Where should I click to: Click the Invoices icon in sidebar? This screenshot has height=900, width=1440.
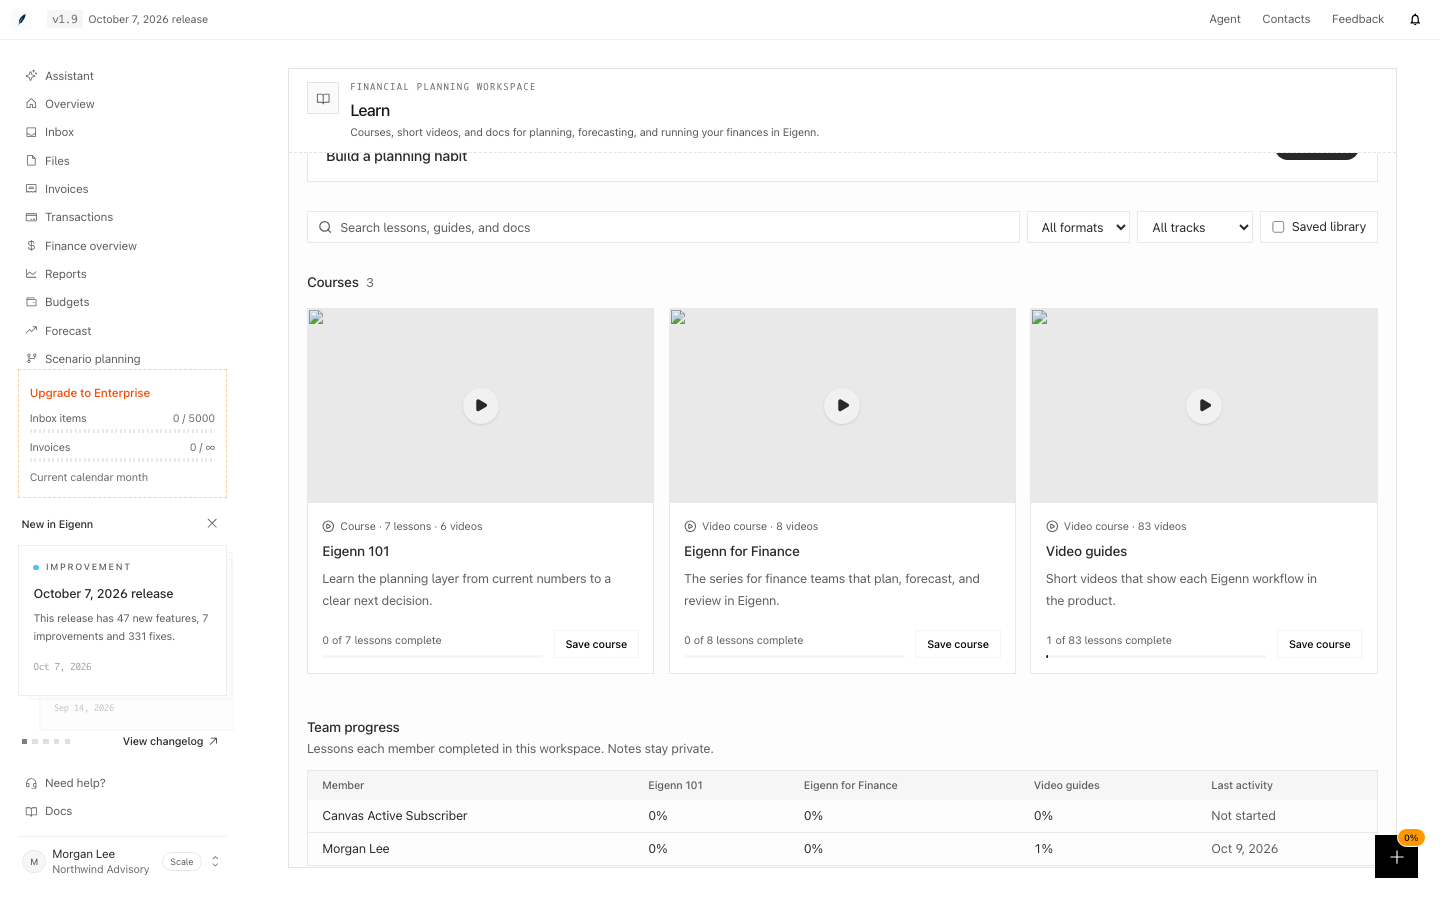[31, 189]
